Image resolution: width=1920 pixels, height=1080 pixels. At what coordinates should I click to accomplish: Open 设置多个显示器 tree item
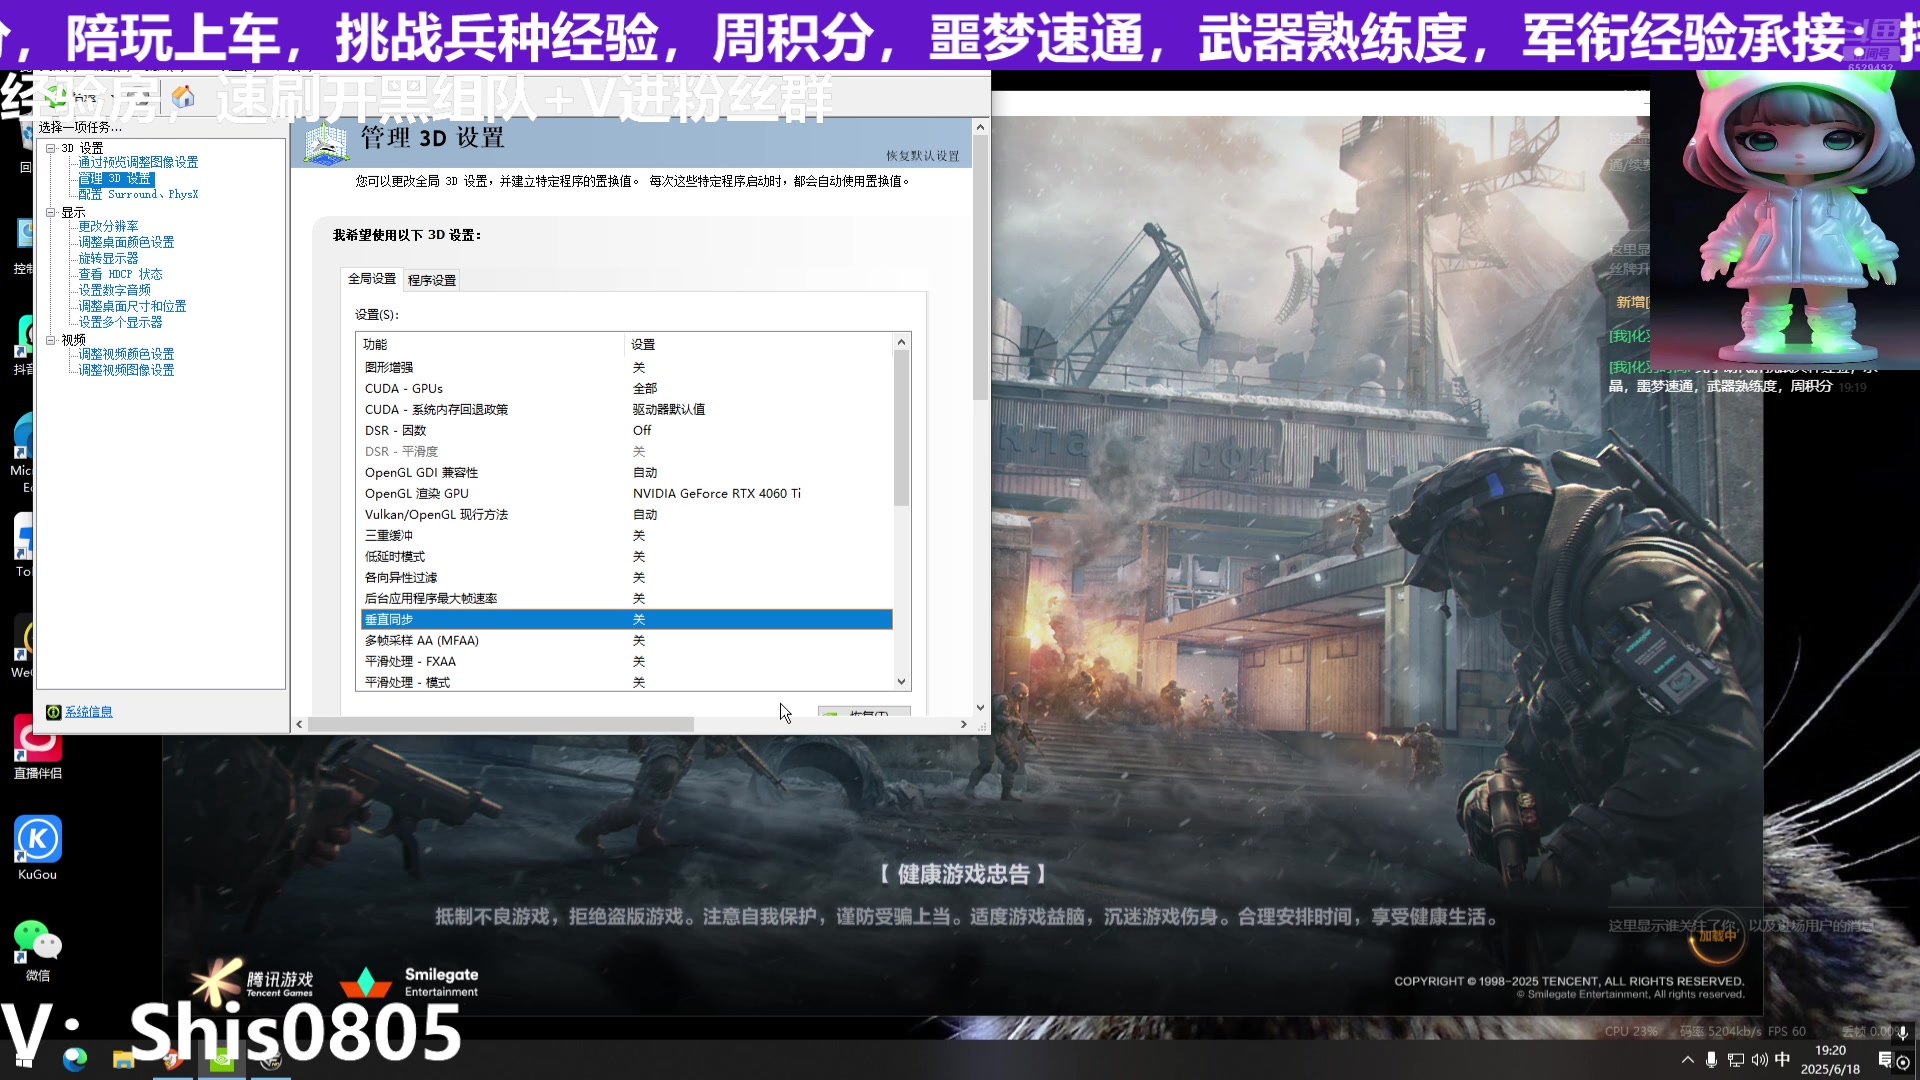[x=120, y=322]
